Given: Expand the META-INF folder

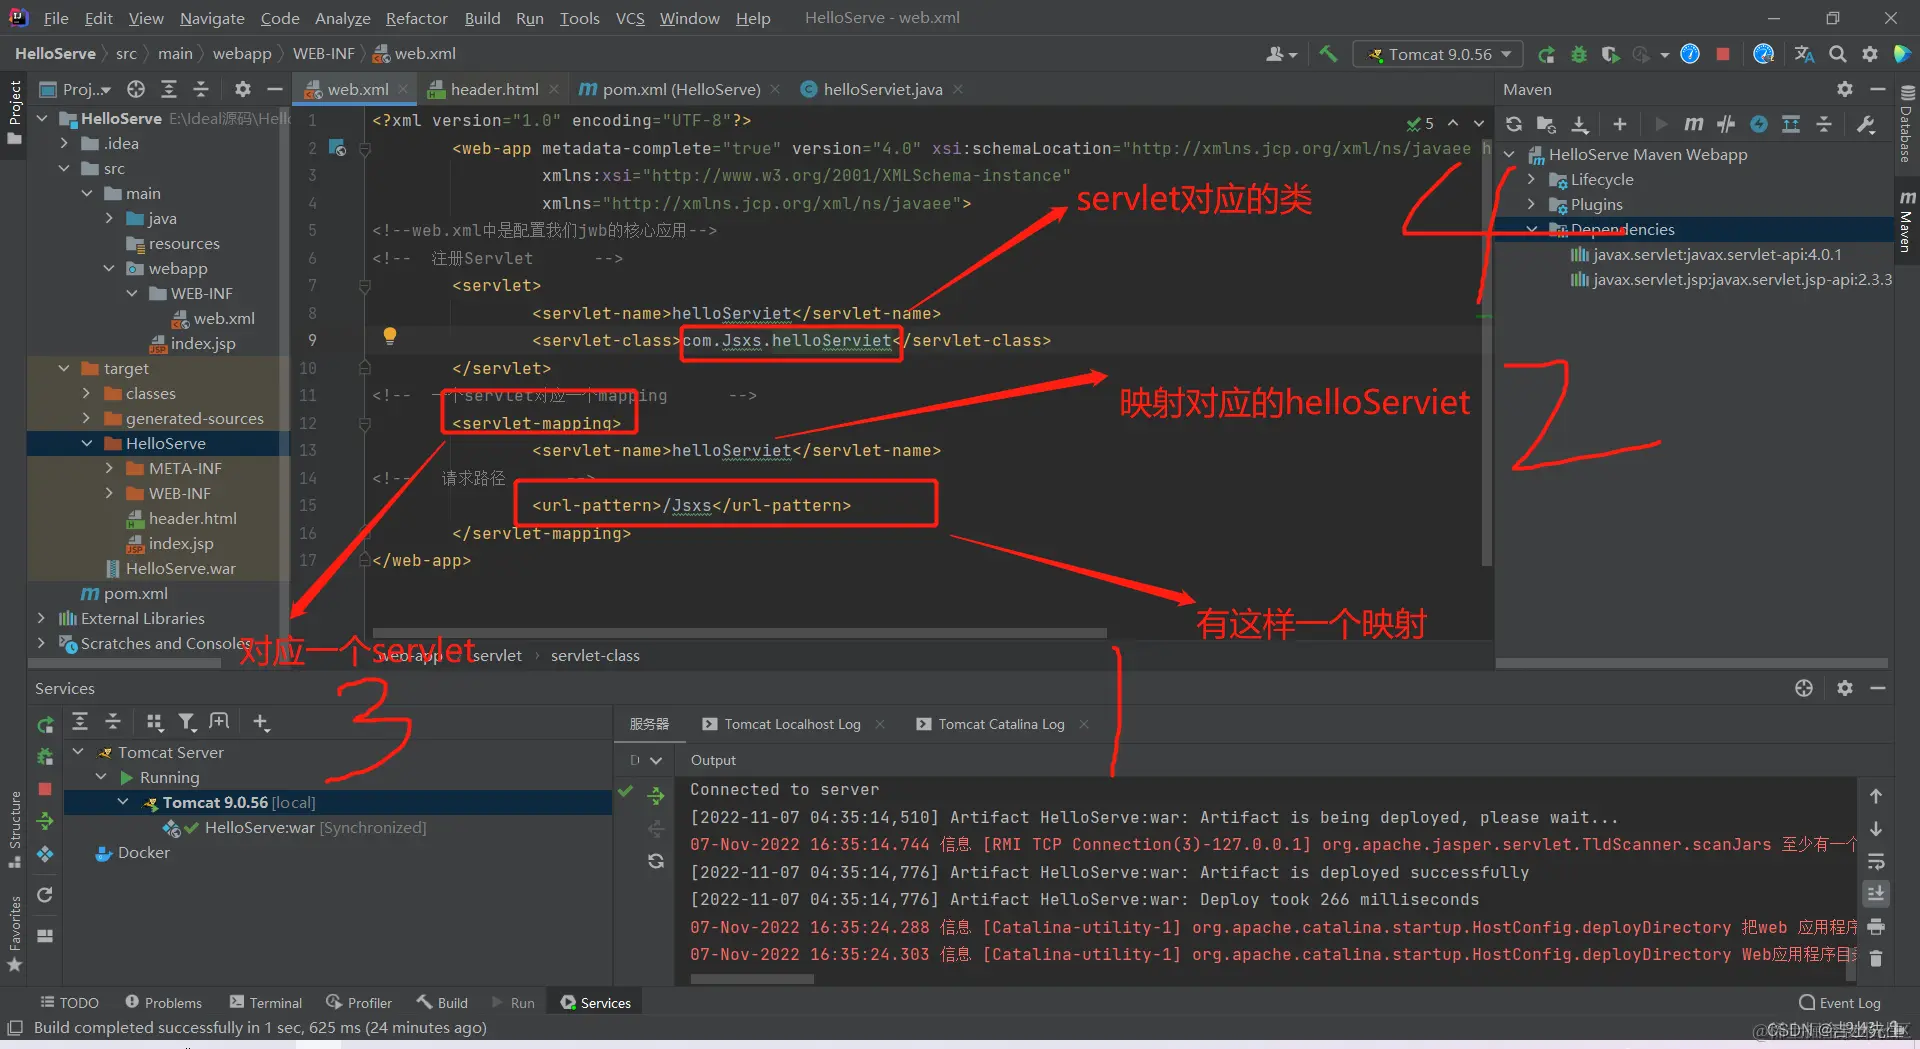Looking at the screenshot, I should (109, 468).
